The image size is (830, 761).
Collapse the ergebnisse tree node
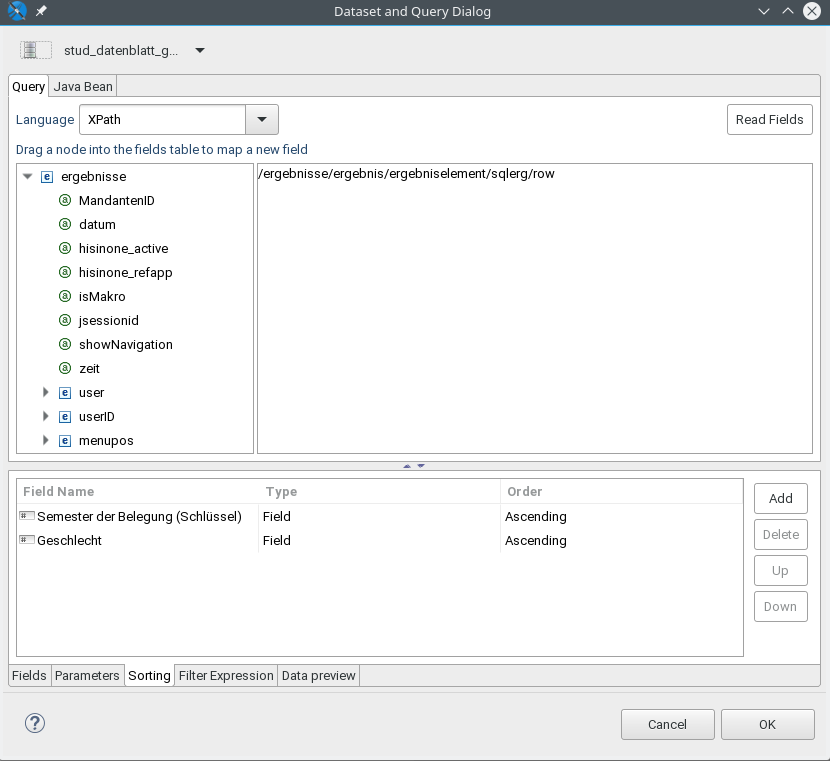[x=28, y=176]
